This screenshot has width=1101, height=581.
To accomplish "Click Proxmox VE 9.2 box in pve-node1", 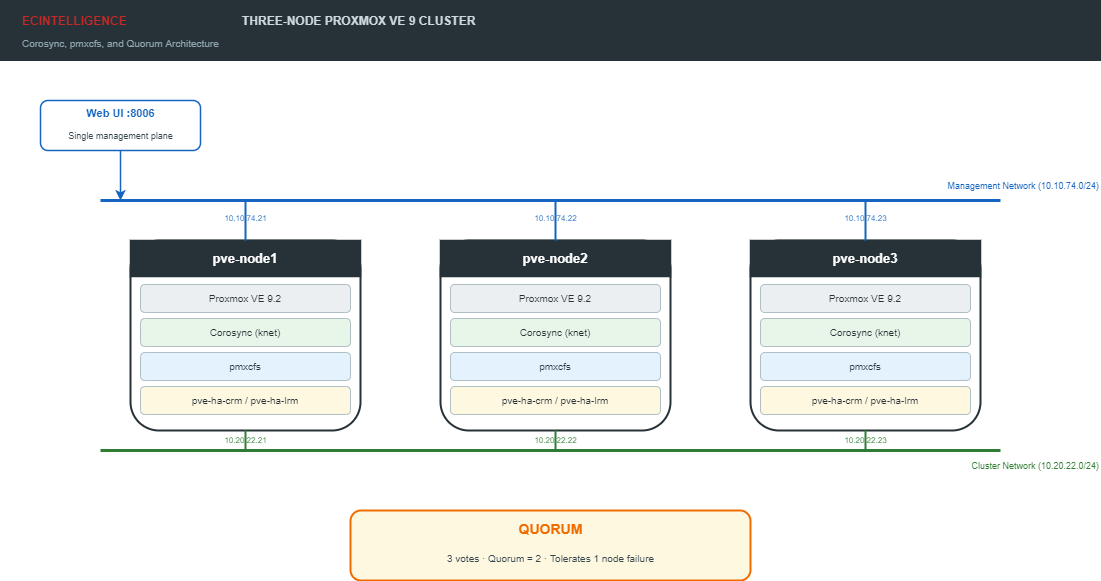I will click(245, 299).
